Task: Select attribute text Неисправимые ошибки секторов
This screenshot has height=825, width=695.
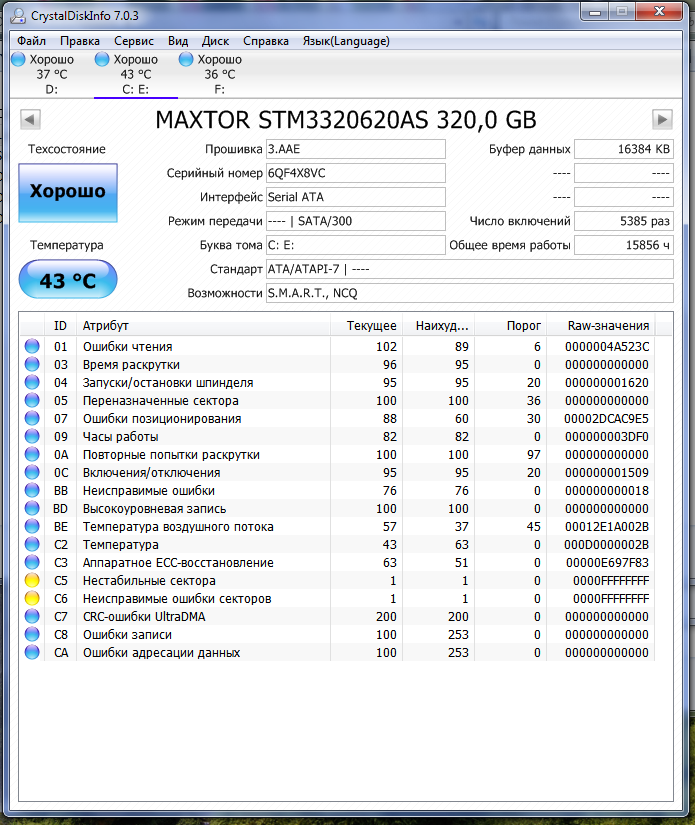Action: point(177,599)
